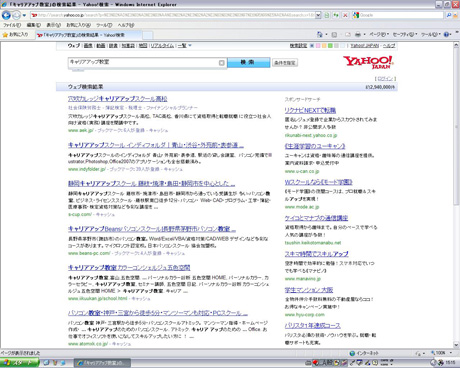This screenshot has height=368, width=460.
Task: Open result キャリアアップスクール インディフォルダ
Action: pyautogui.click(x=156, y=145)
